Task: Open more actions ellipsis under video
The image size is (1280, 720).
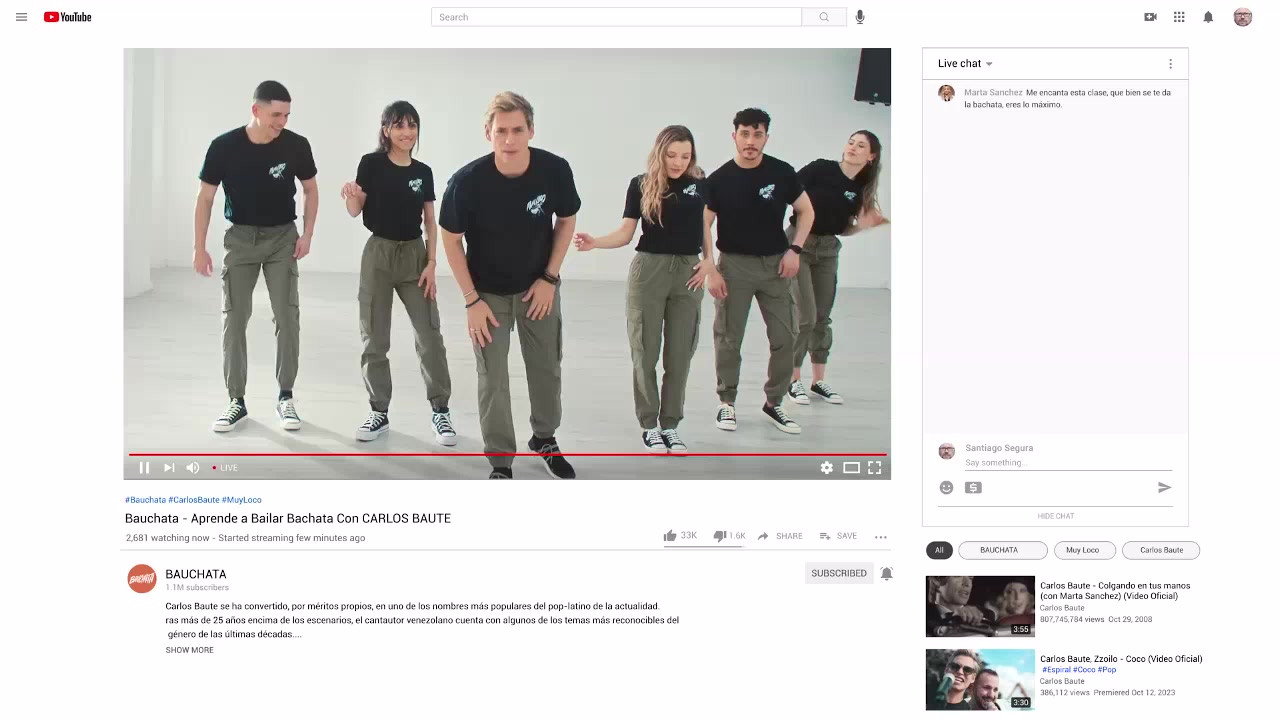Action: click(x=881, y=537)
